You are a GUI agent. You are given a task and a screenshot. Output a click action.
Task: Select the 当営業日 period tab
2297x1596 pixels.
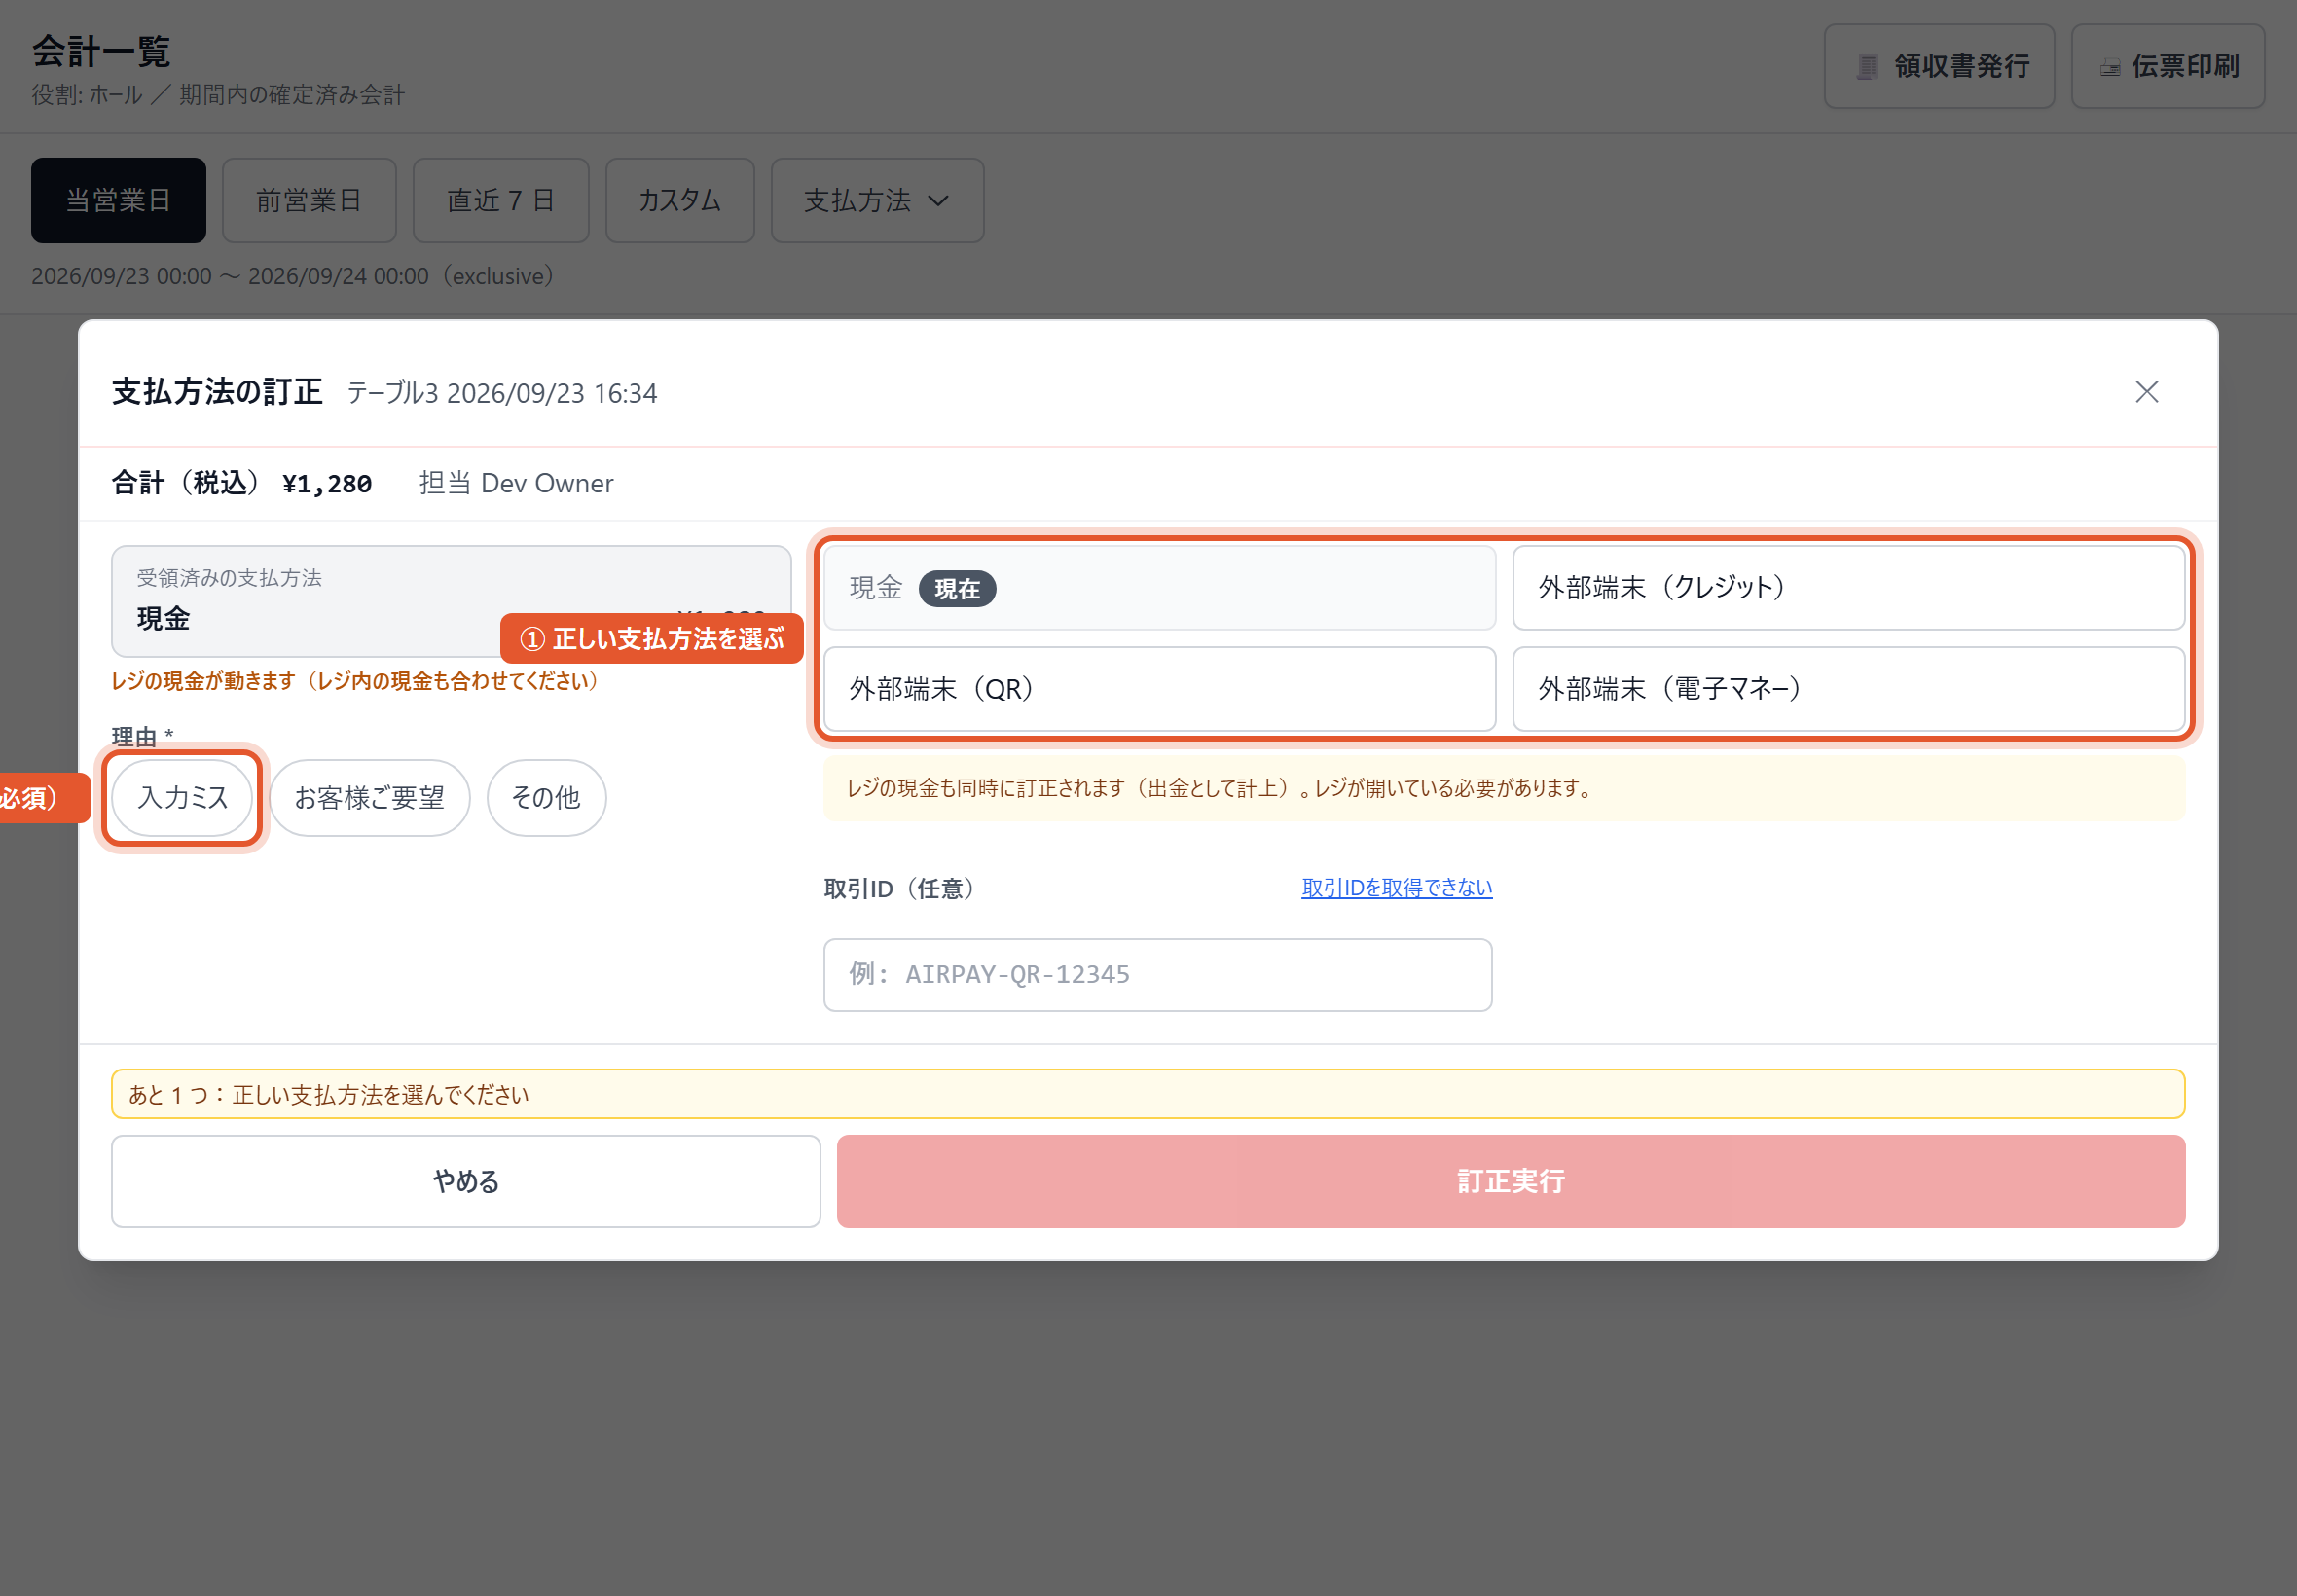(x=118, y=200)
